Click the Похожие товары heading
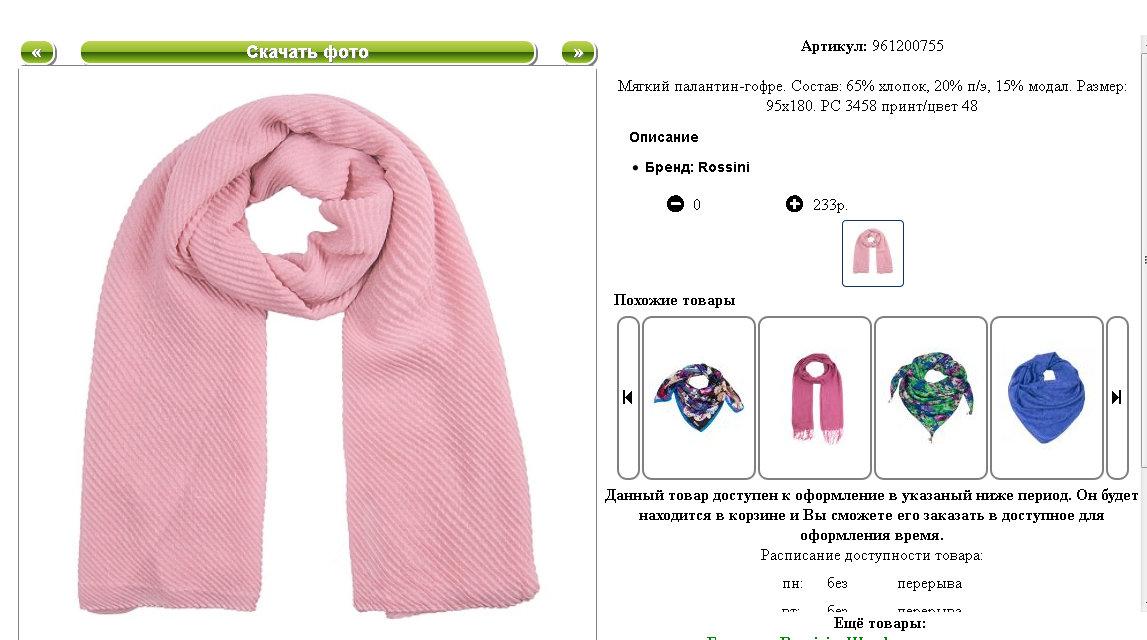Image resolution: width=1147 pixels, height=640 pixels. (674, 300)
